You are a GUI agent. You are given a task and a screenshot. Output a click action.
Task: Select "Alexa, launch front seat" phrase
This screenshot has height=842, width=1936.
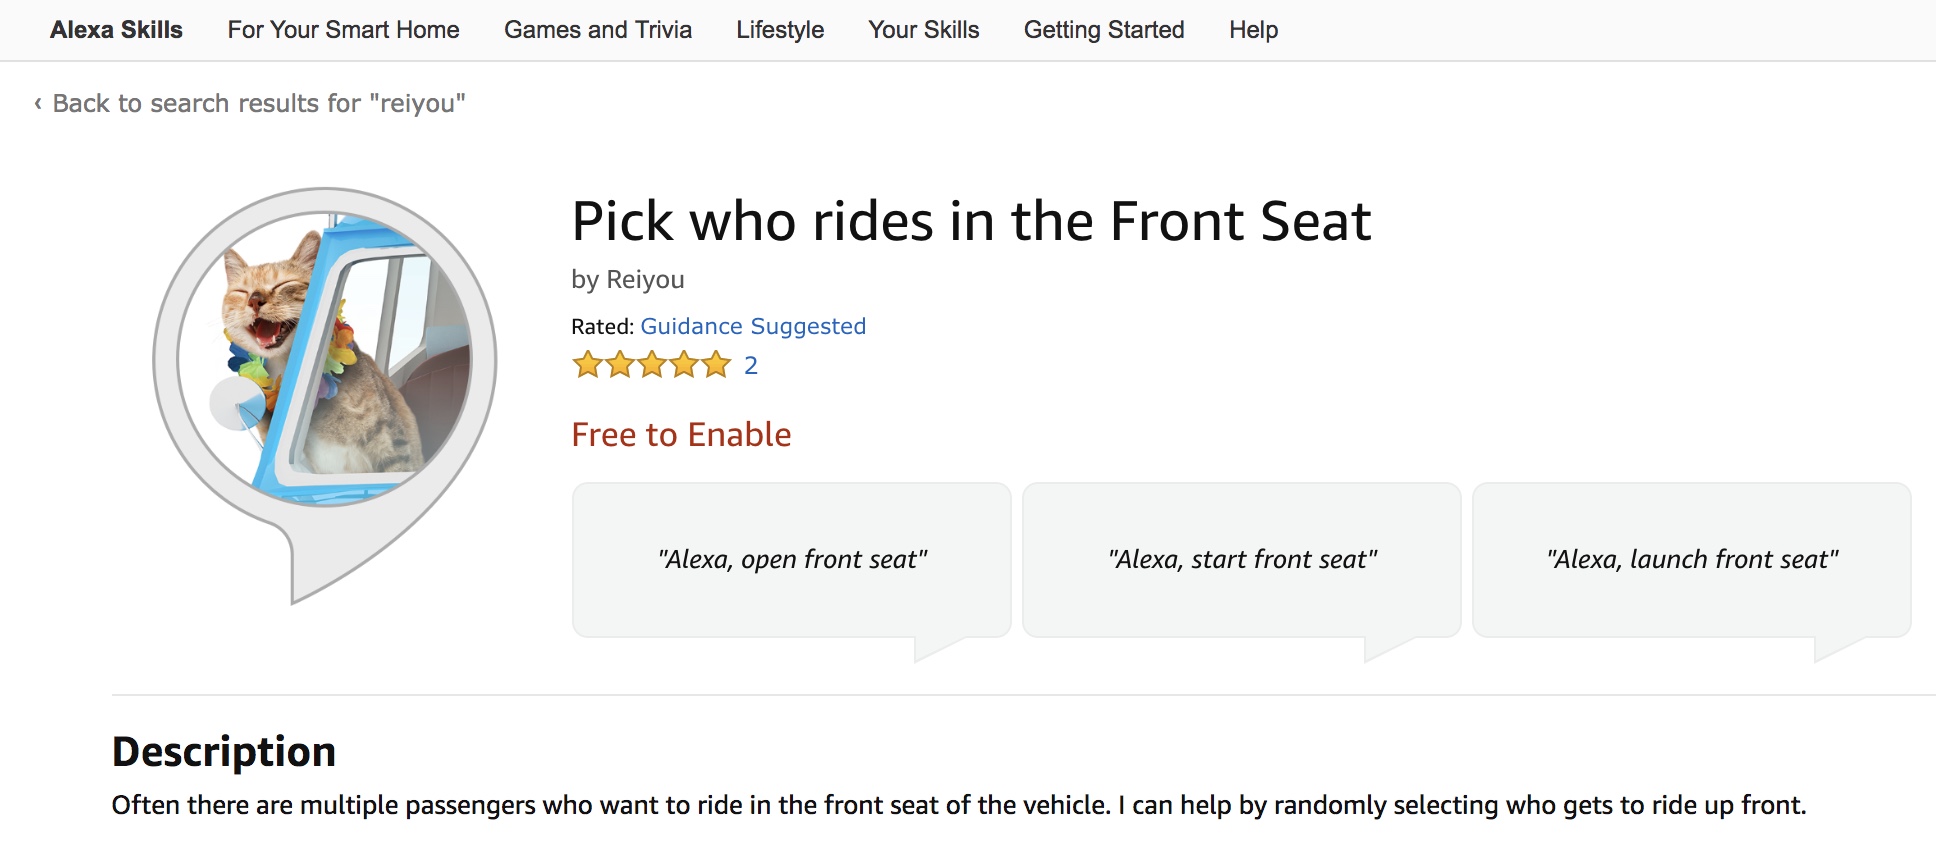[x=1692, y=559]
